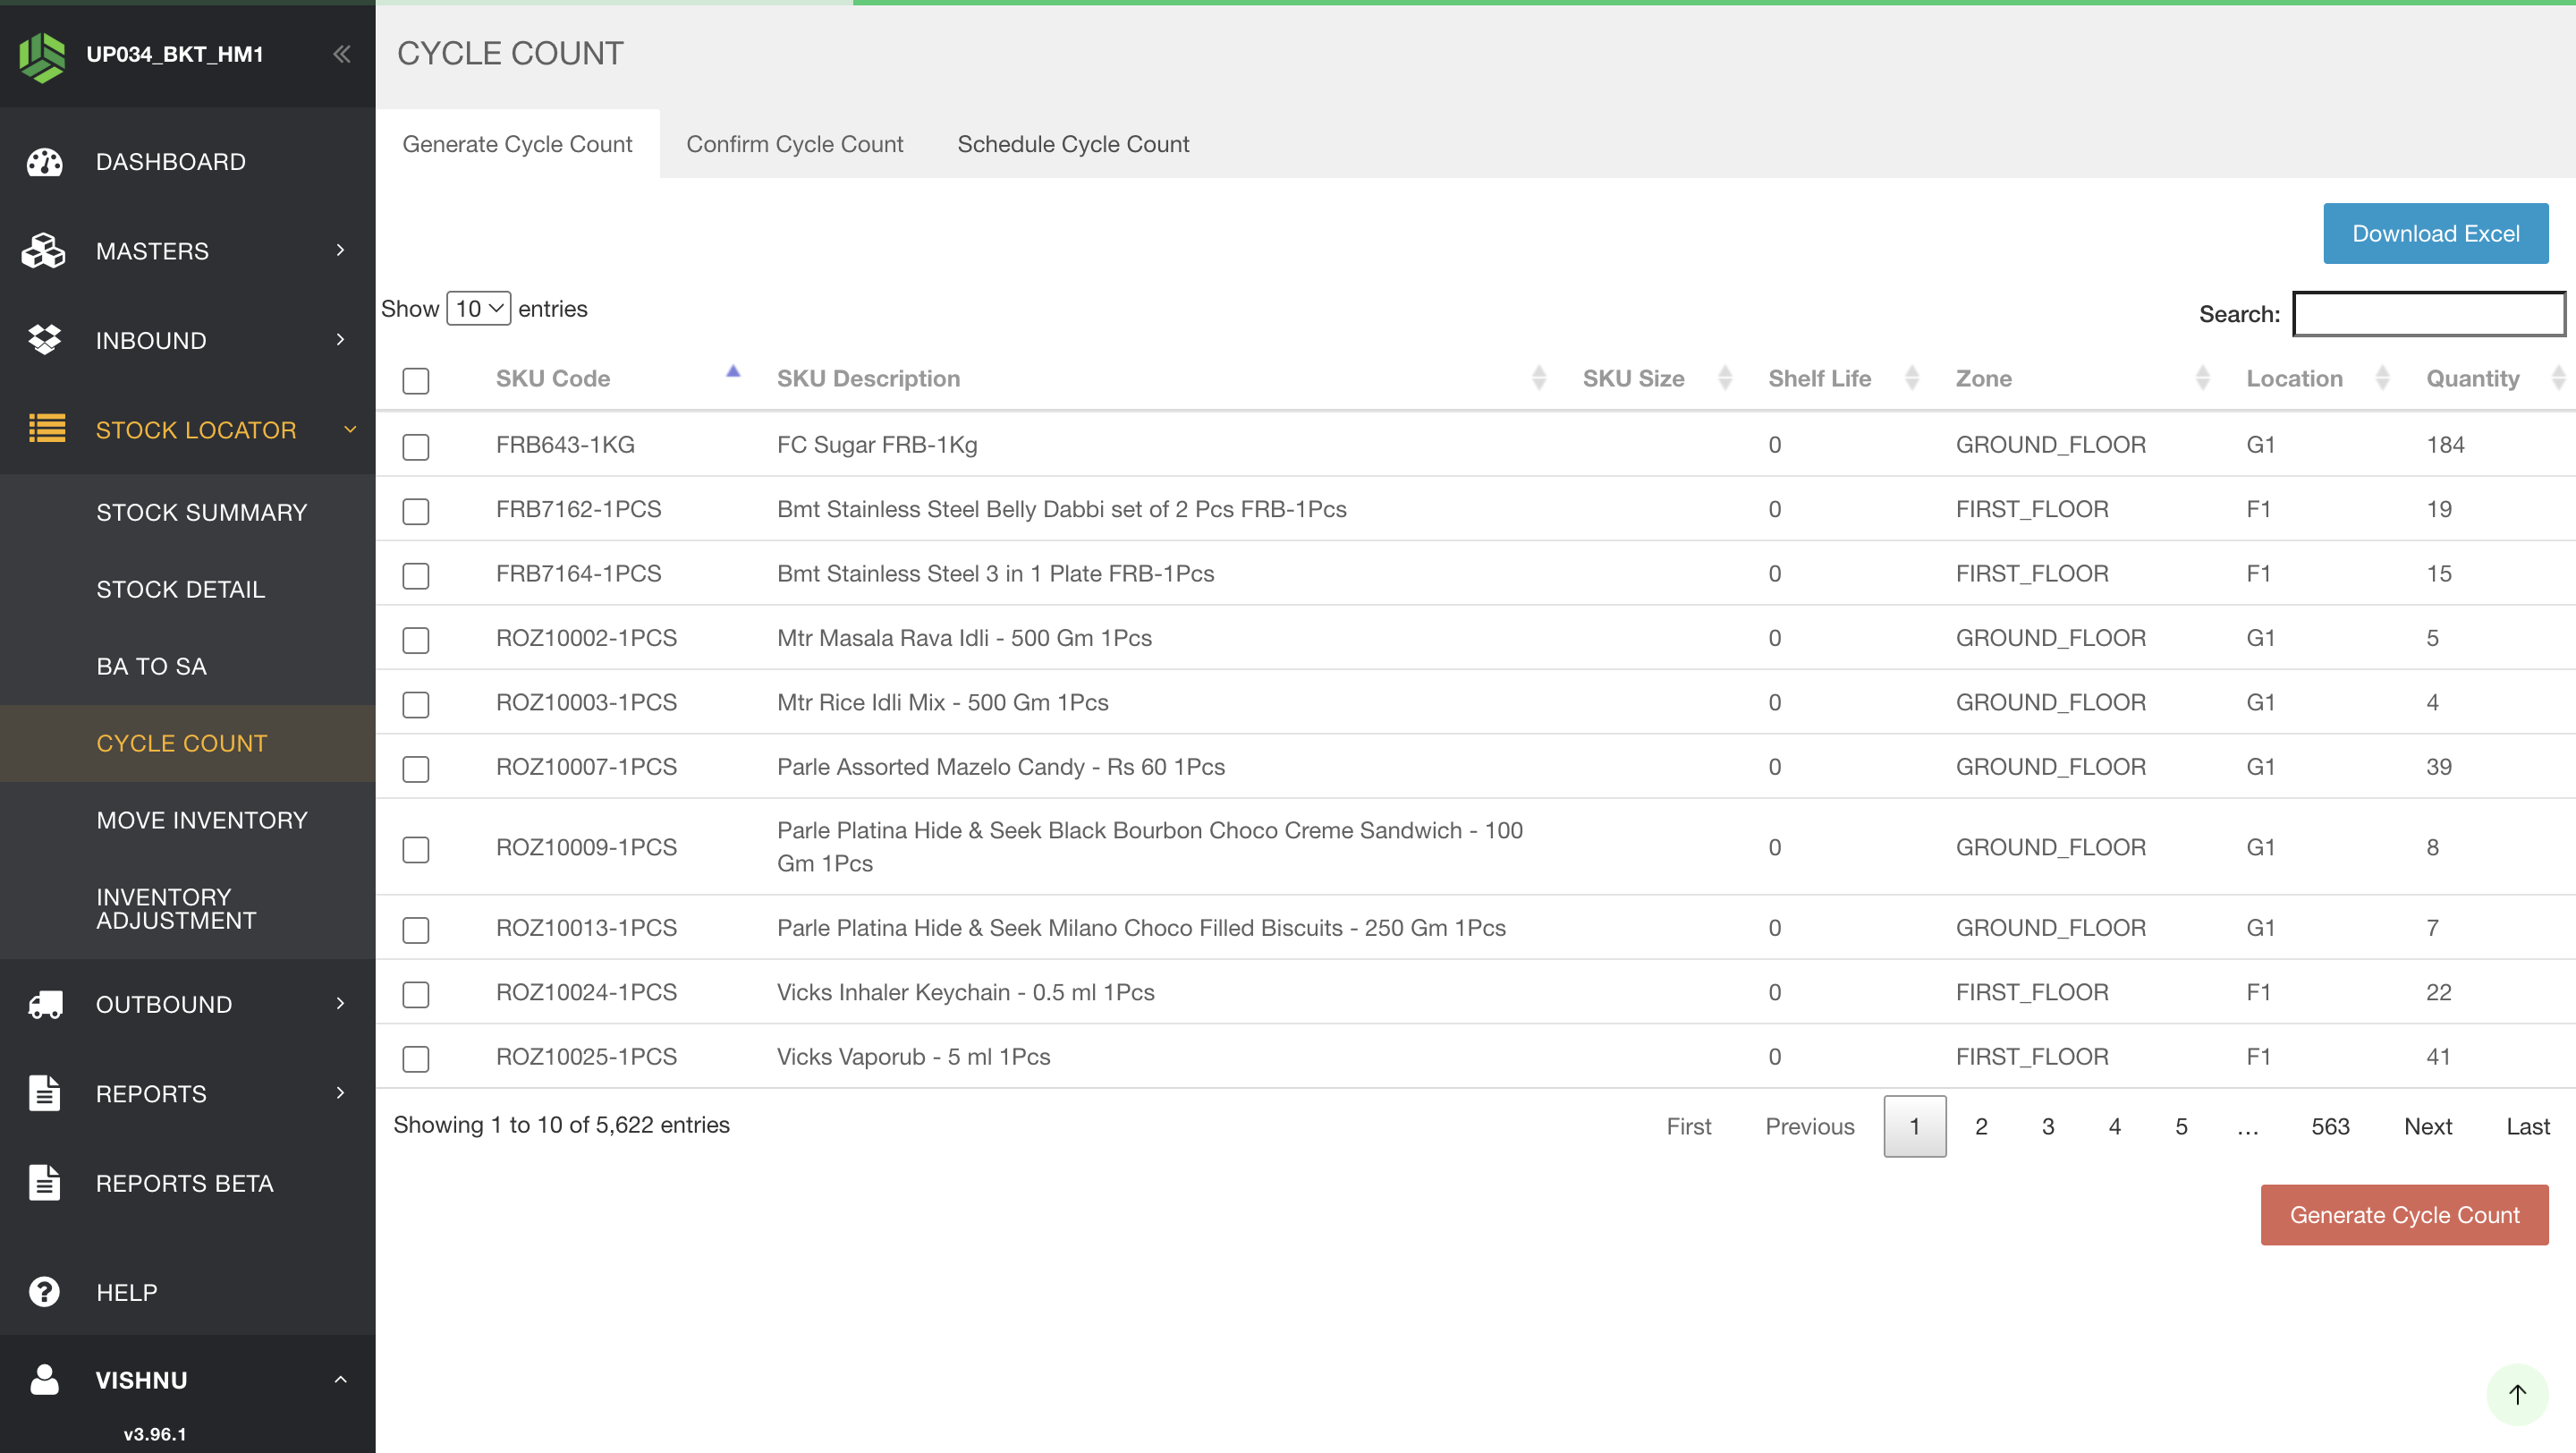Sort by Shelf Life arrows

[x=1911, y=378]
